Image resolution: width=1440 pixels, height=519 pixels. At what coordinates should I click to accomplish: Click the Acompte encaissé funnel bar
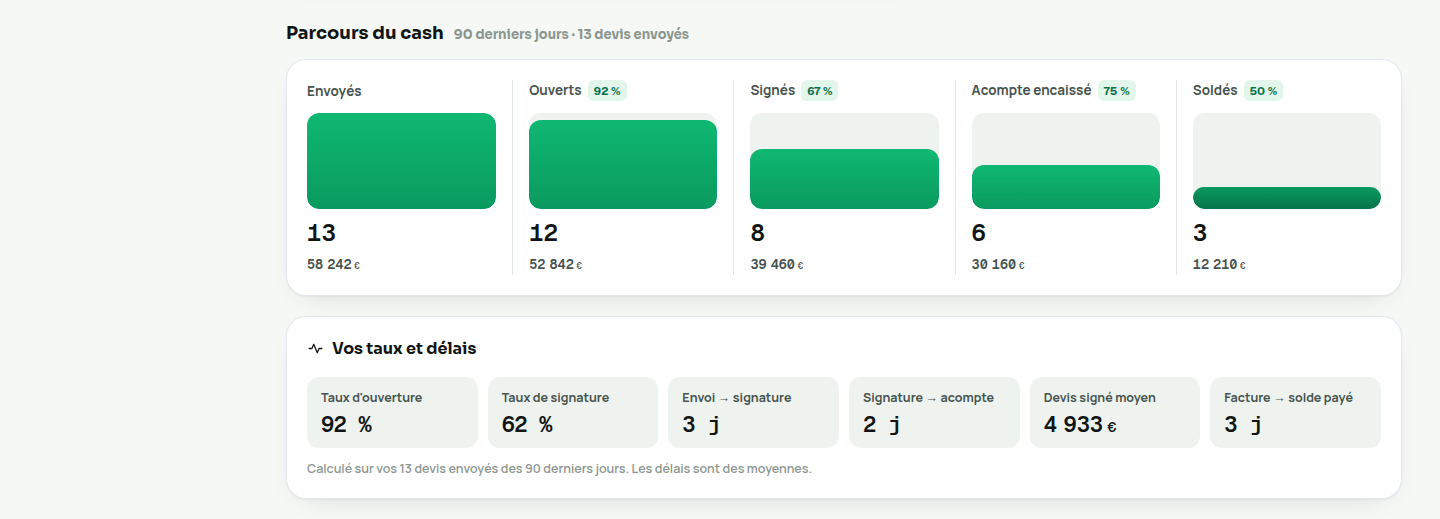1066,187
